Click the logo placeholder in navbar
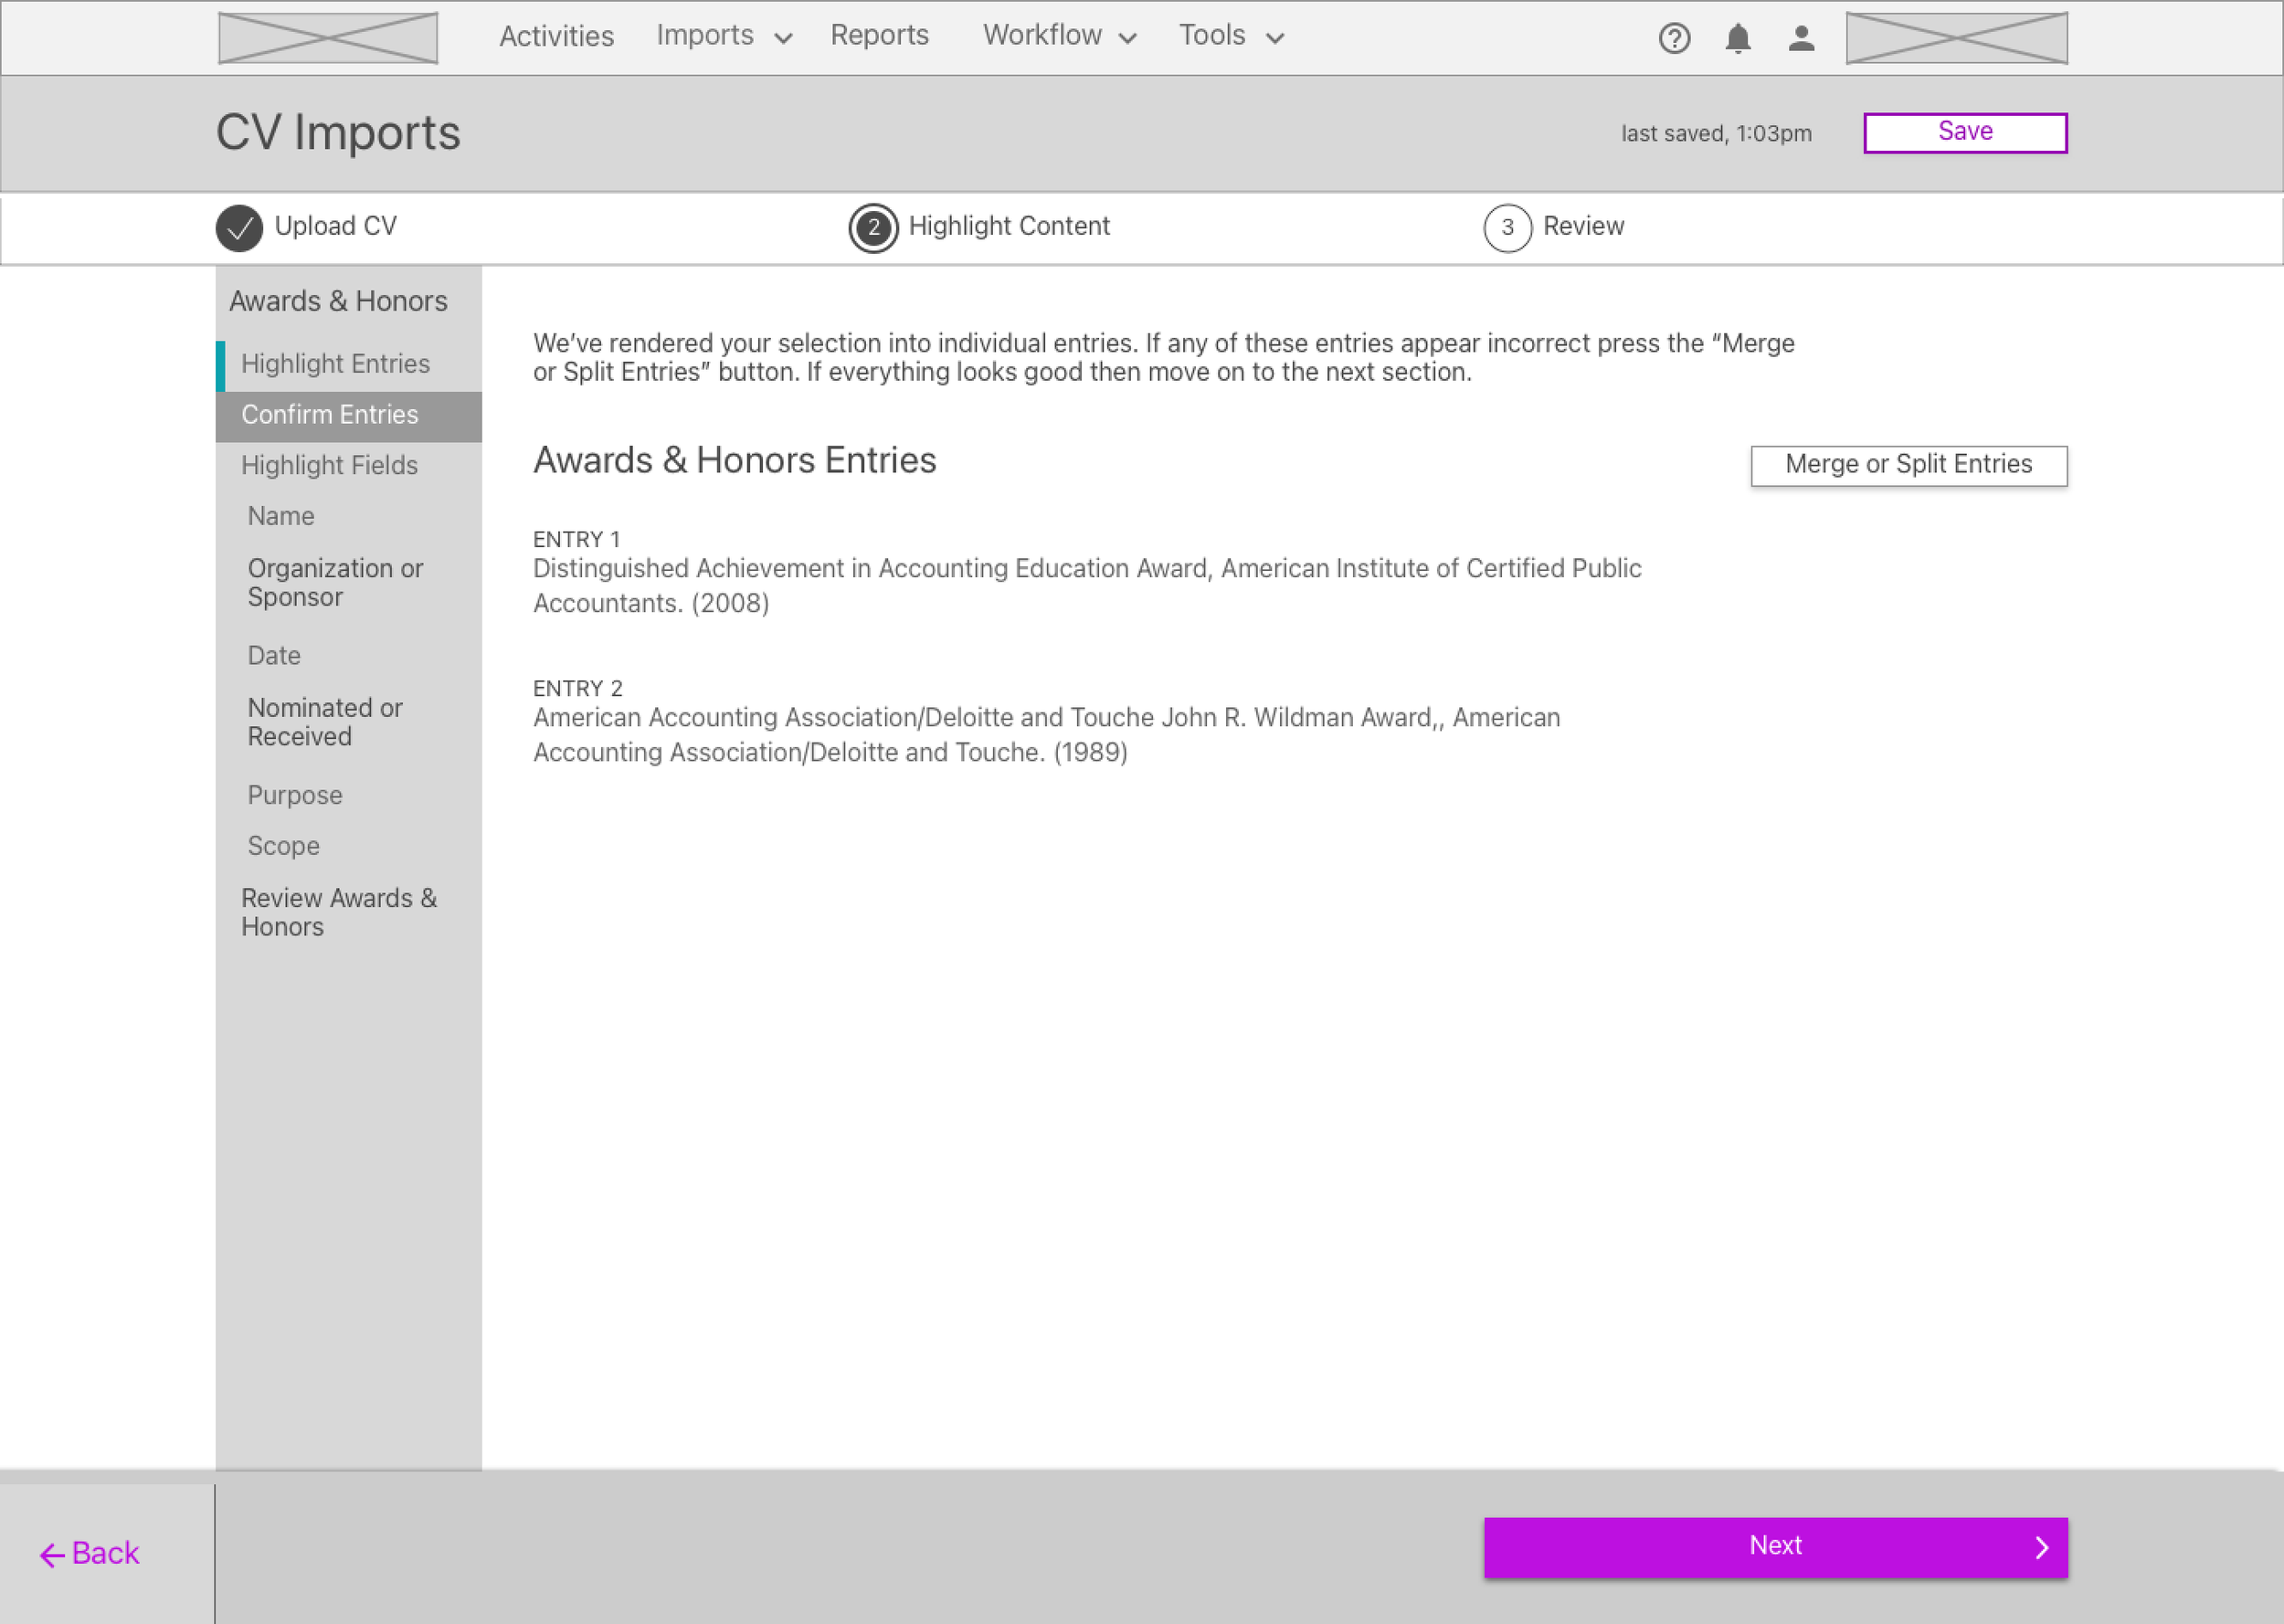This screenshot has height=1624, width=2284. pyautogui.click(x=328, y=38)
